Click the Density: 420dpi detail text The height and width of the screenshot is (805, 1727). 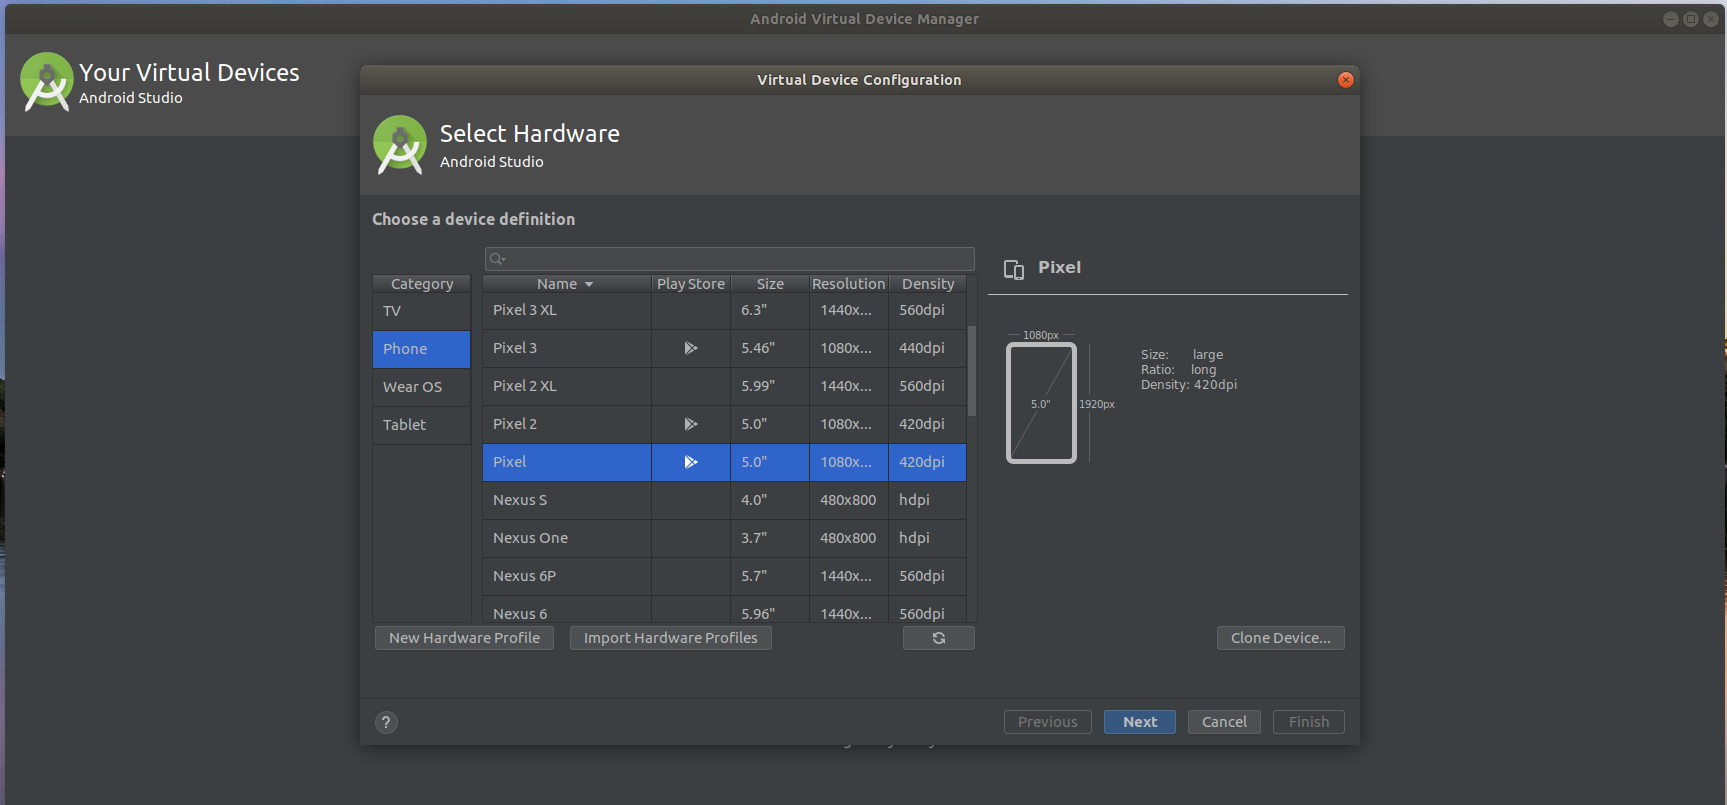pyautogui.click(x=1188, y=385)
